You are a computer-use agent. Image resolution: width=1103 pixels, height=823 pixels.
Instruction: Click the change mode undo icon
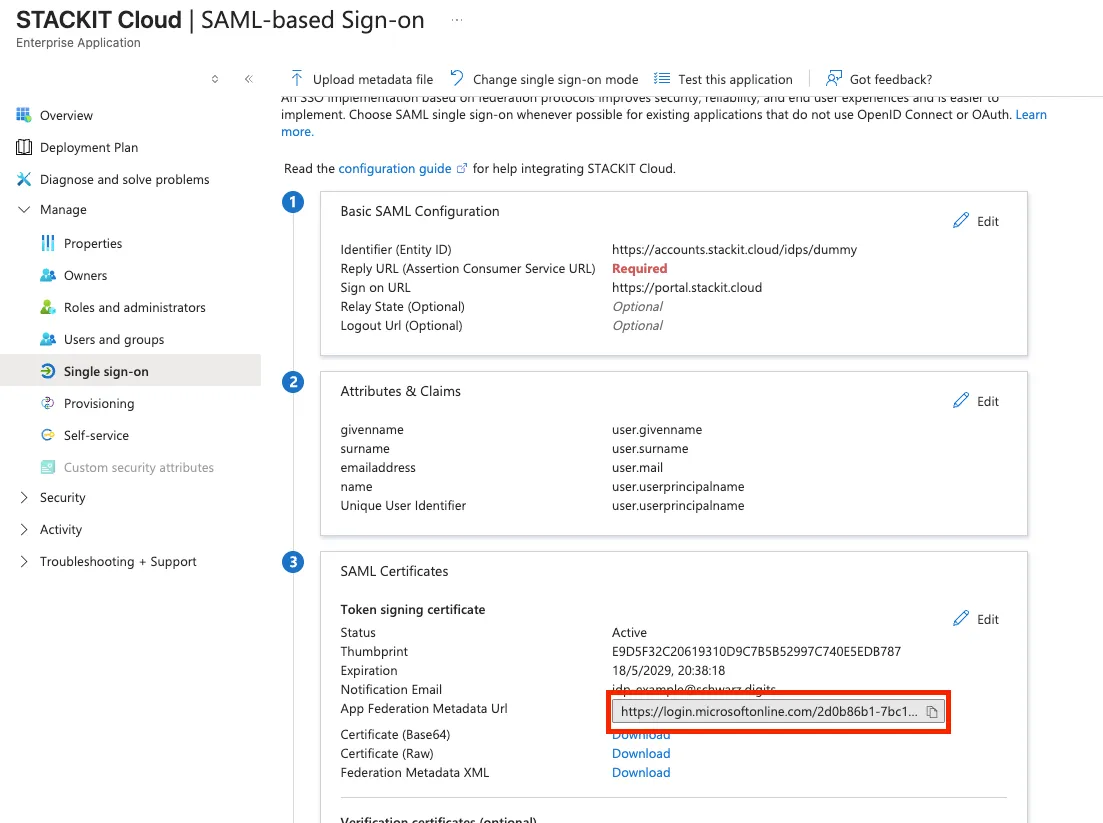[x=457, y=77]
